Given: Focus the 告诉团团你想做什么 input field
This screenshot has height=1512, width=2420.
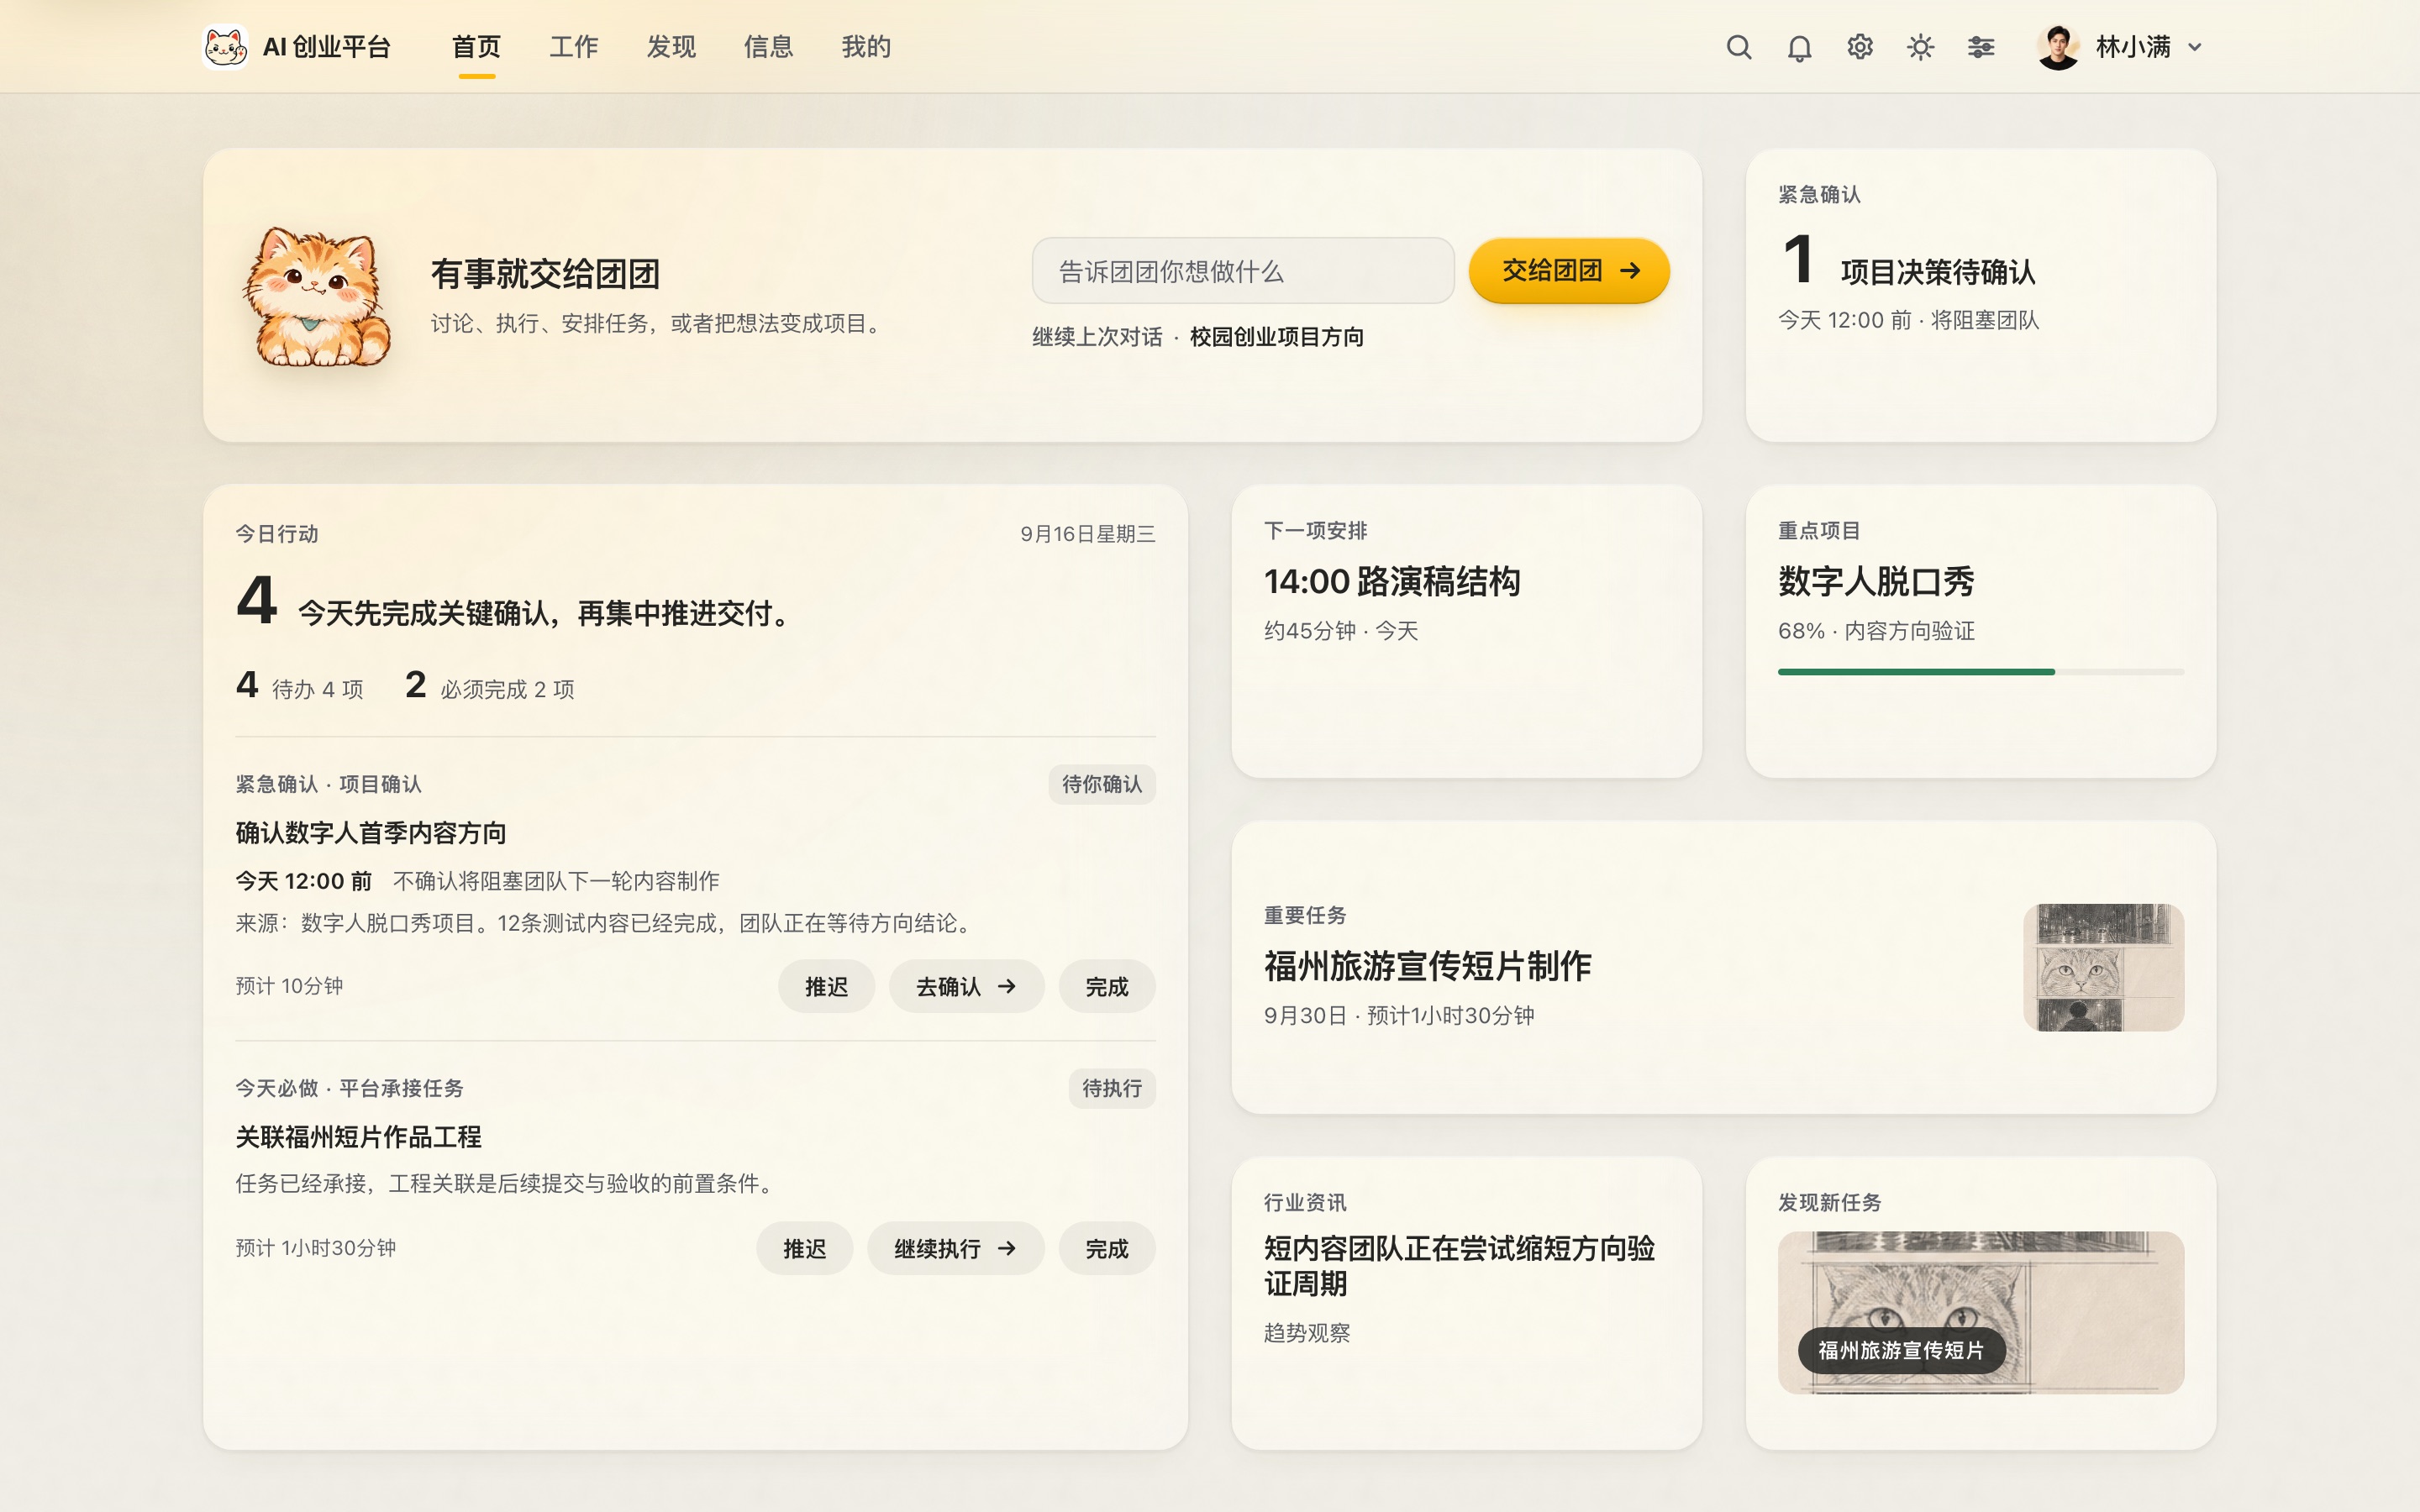Looking at the screenshot, I should (x=1243, y=271).
